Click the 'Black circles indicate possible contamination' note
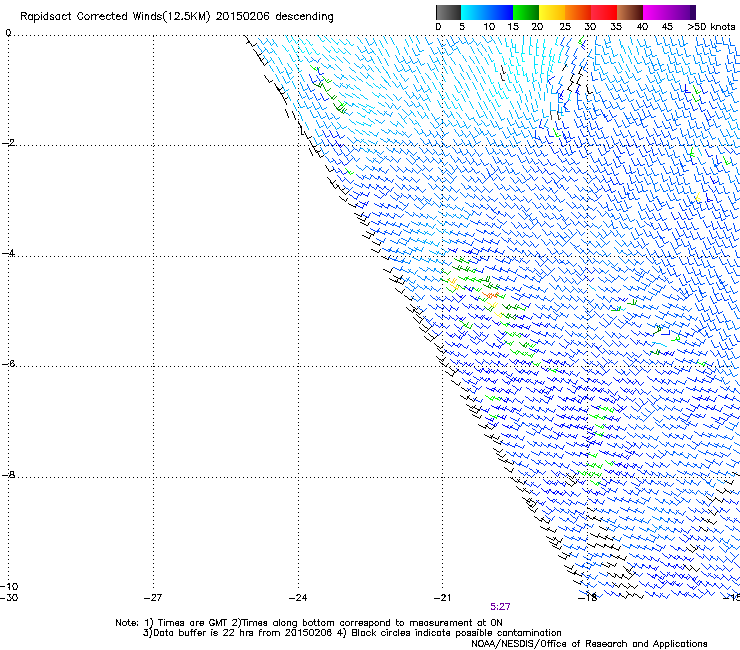The height and width of the screenshot is (650, 740). click(456, 633)
